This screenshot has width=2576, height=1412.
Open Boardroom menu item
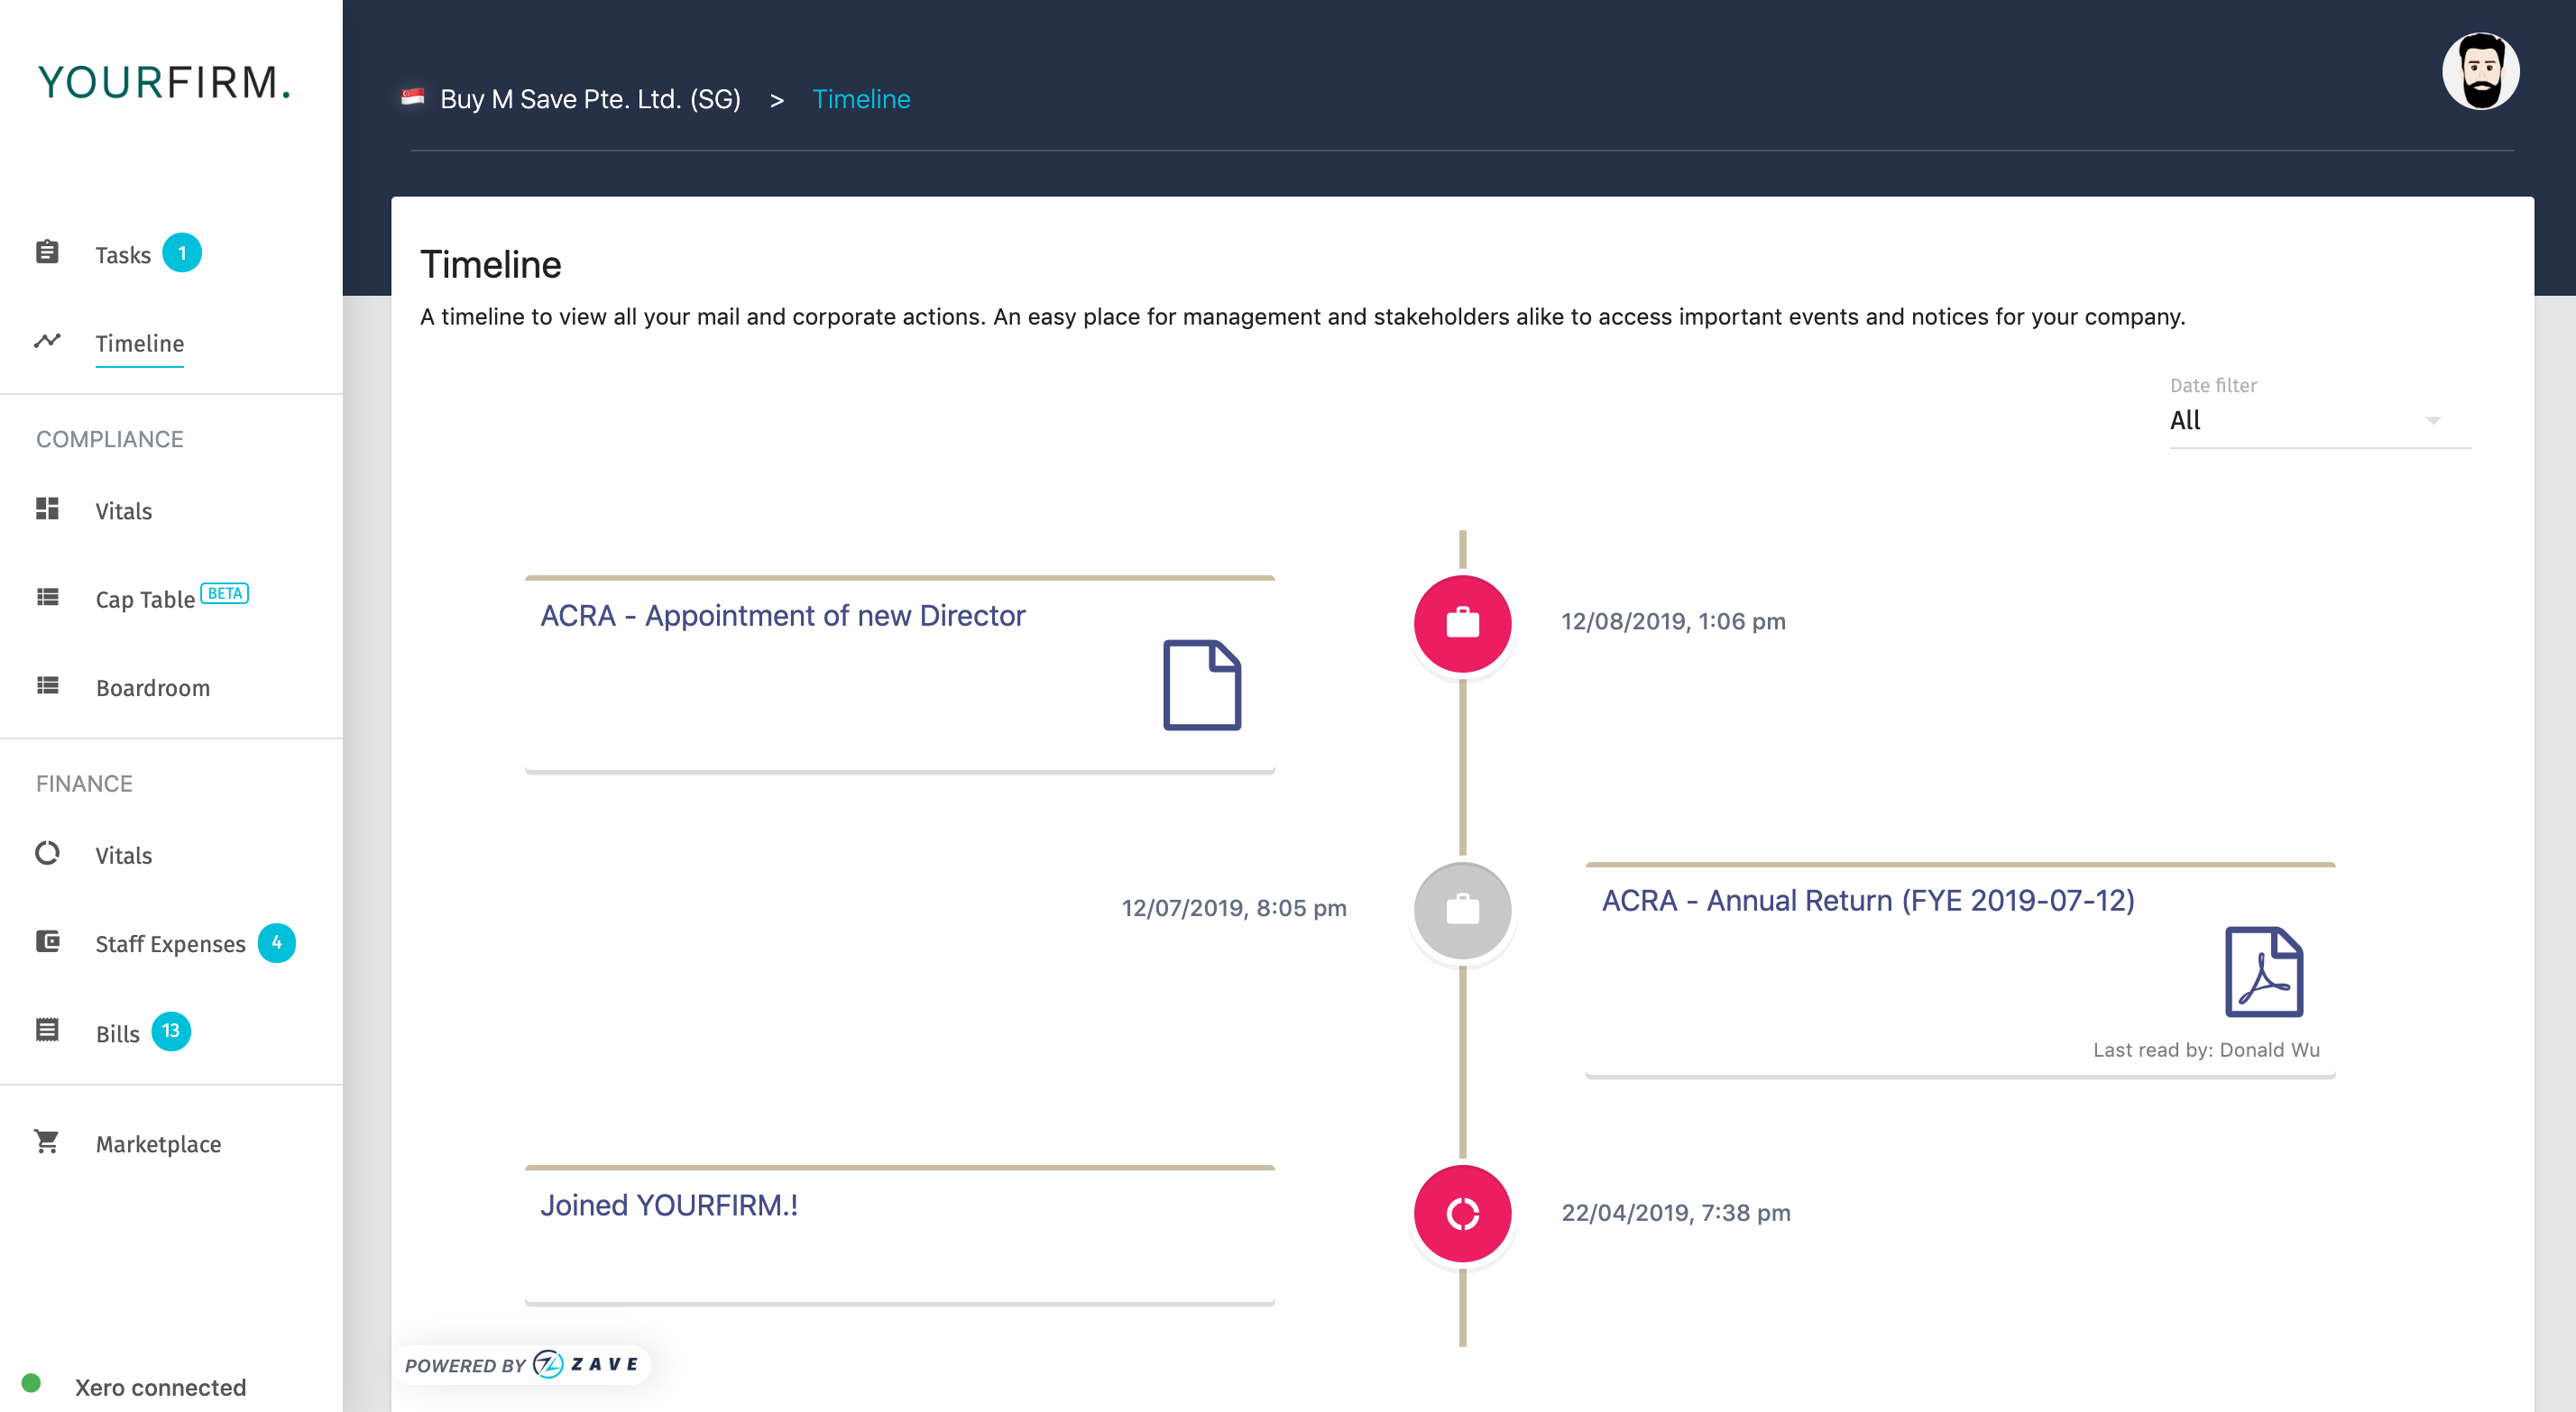tap(152, 688)
